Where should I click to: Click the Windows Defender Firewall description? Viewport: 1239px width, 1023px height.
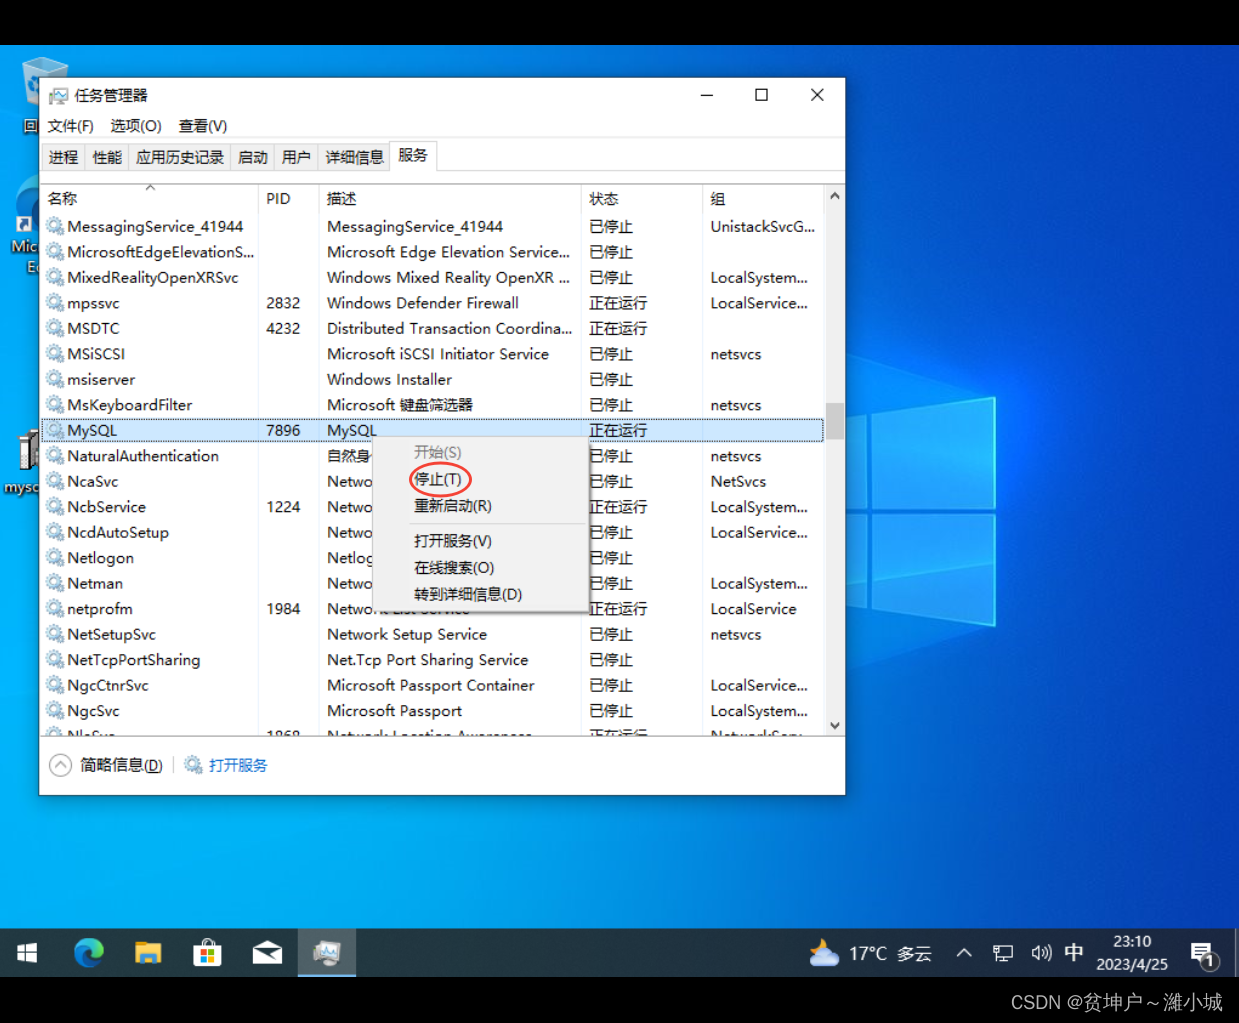click(423, 303)
